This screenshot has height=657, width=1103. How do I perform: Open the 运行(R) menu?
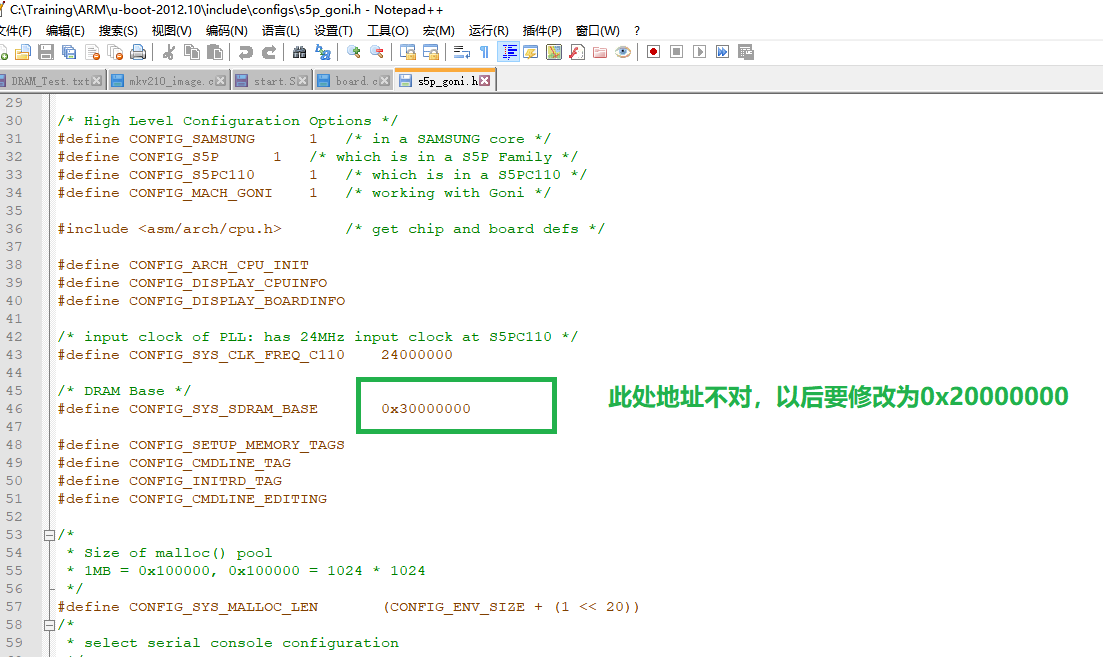(x=488, y=31)
